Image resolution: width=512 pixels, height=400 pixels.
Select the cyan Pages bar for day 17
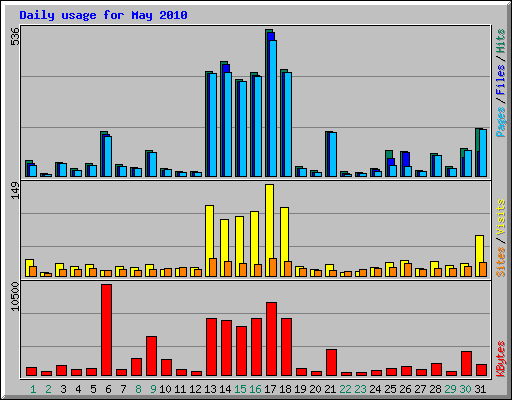273,108
